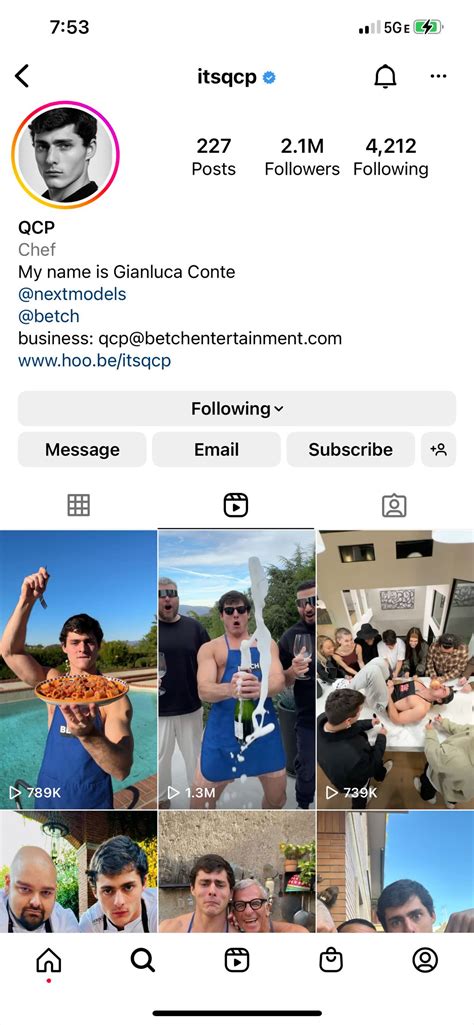474x1025 pixels.
Task: Switch to the tagged photos tab
Action: click(x=394, y=505)
